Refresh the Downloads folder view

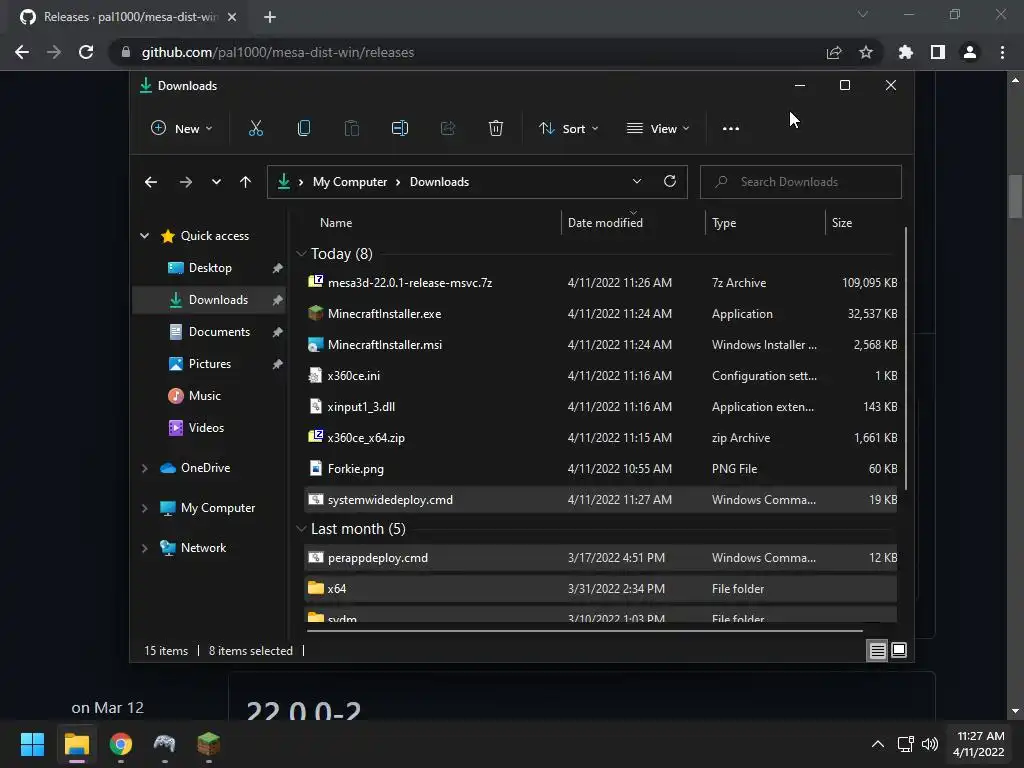(x=669, y=182)
